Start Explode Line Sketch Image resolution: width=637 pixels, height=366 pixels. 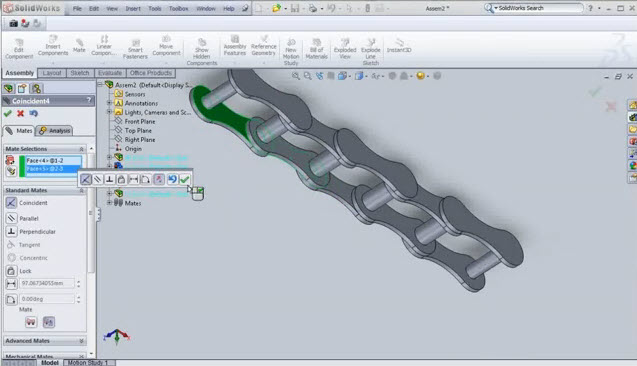click(370, 52)
